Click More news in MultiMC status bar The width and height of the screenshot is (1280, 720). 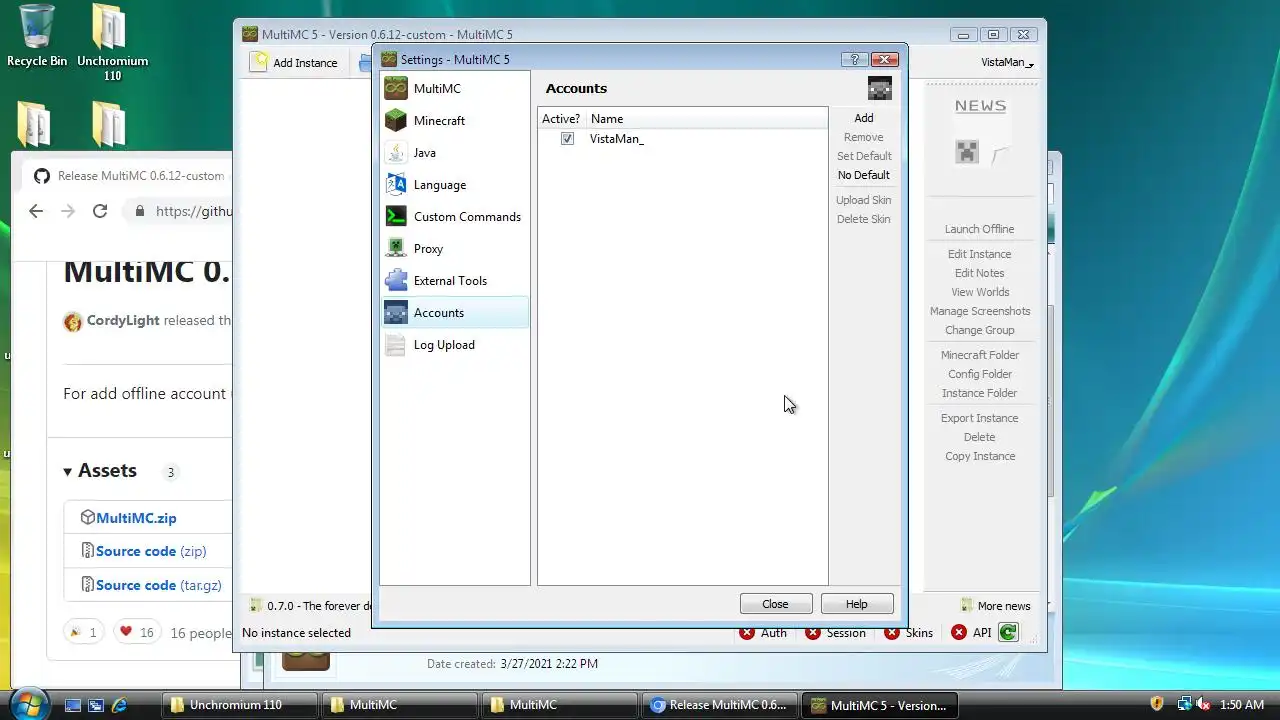(995, 606)
